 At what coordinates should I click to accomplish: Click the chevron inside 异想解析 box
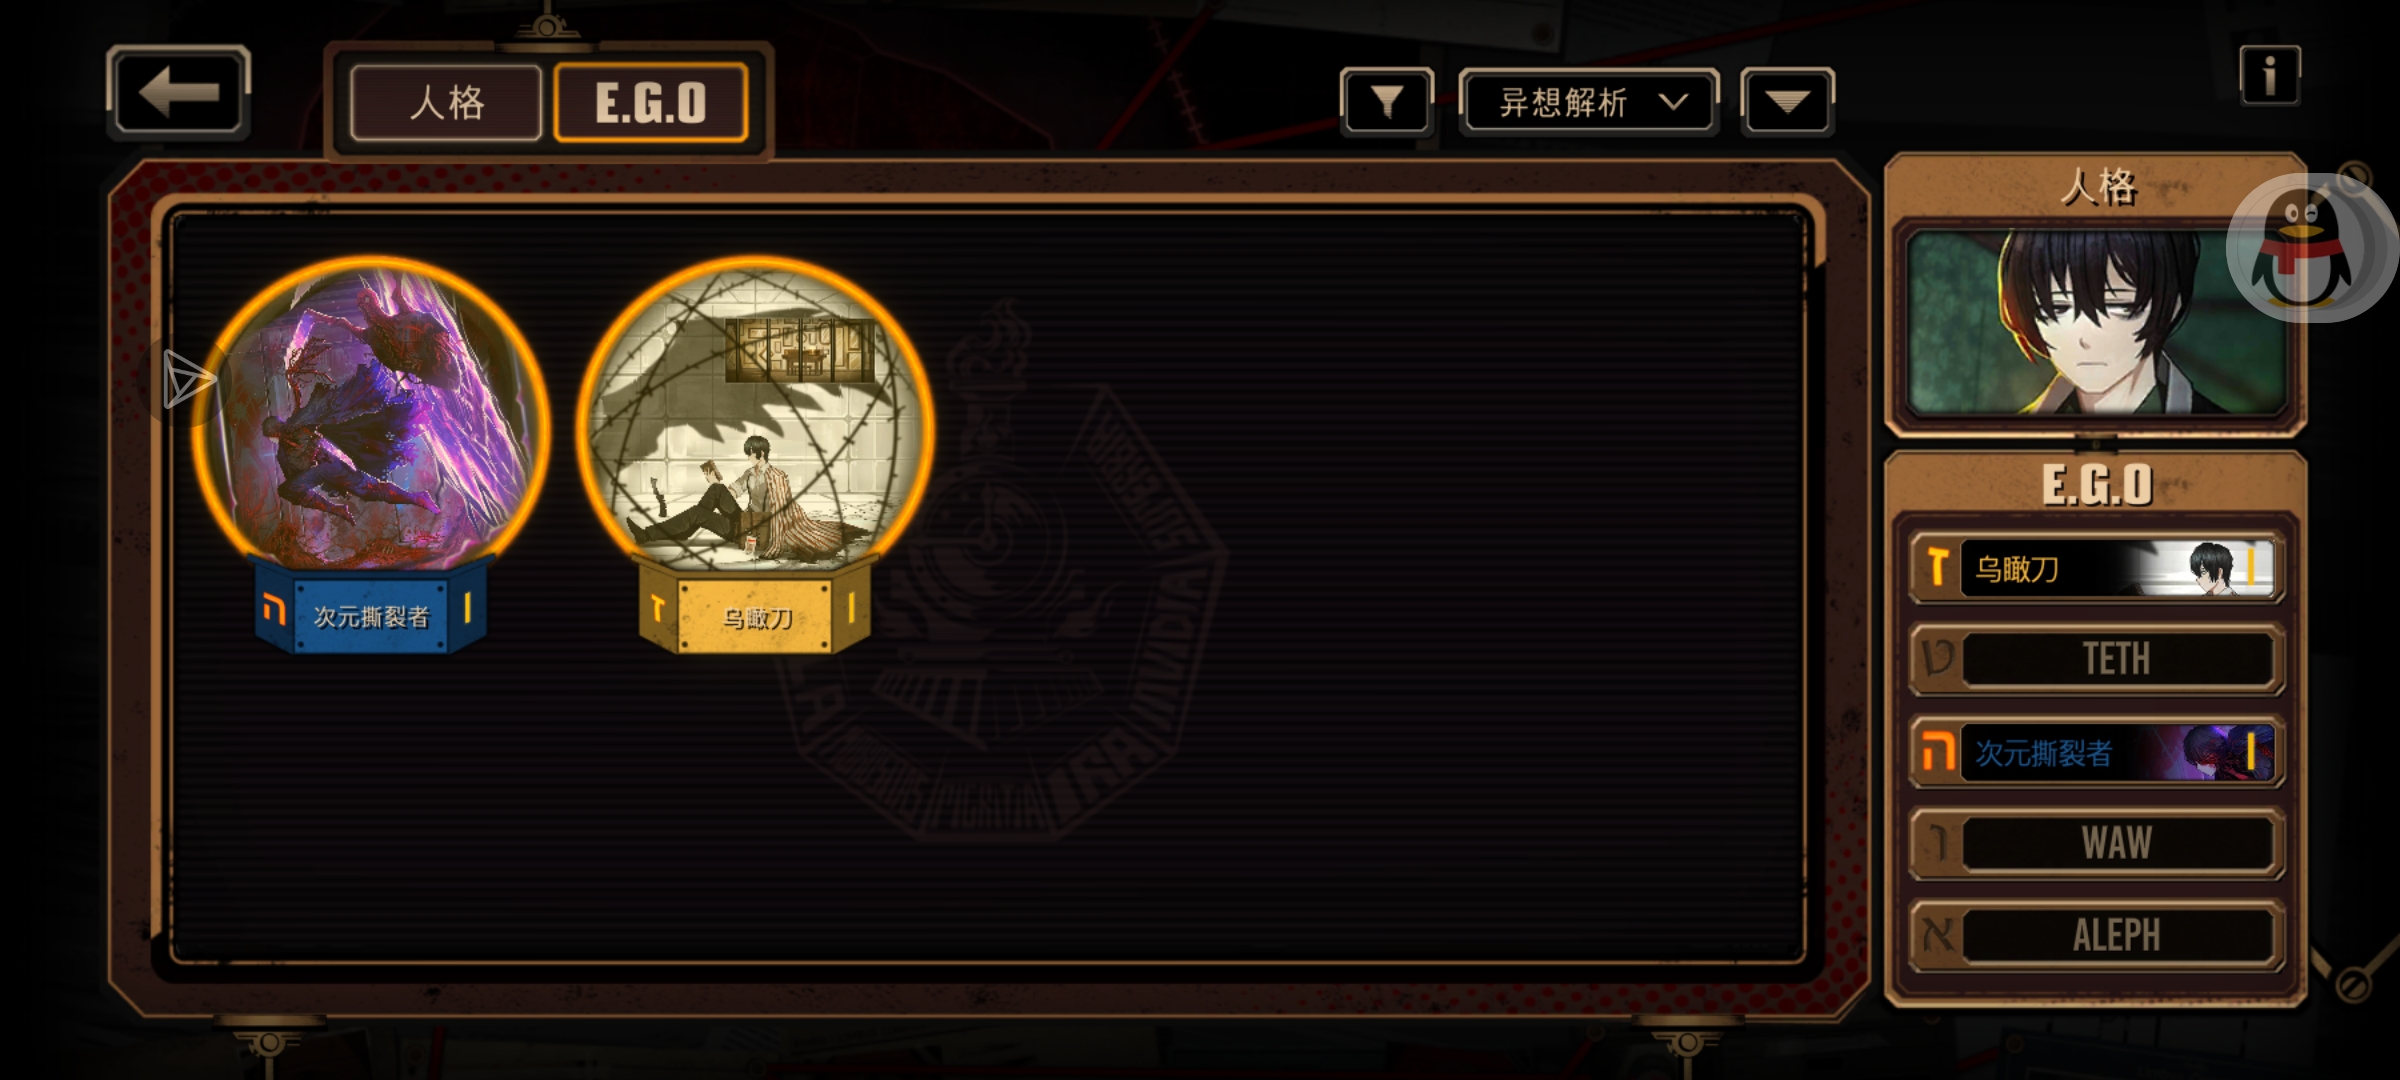point(1673,102)
